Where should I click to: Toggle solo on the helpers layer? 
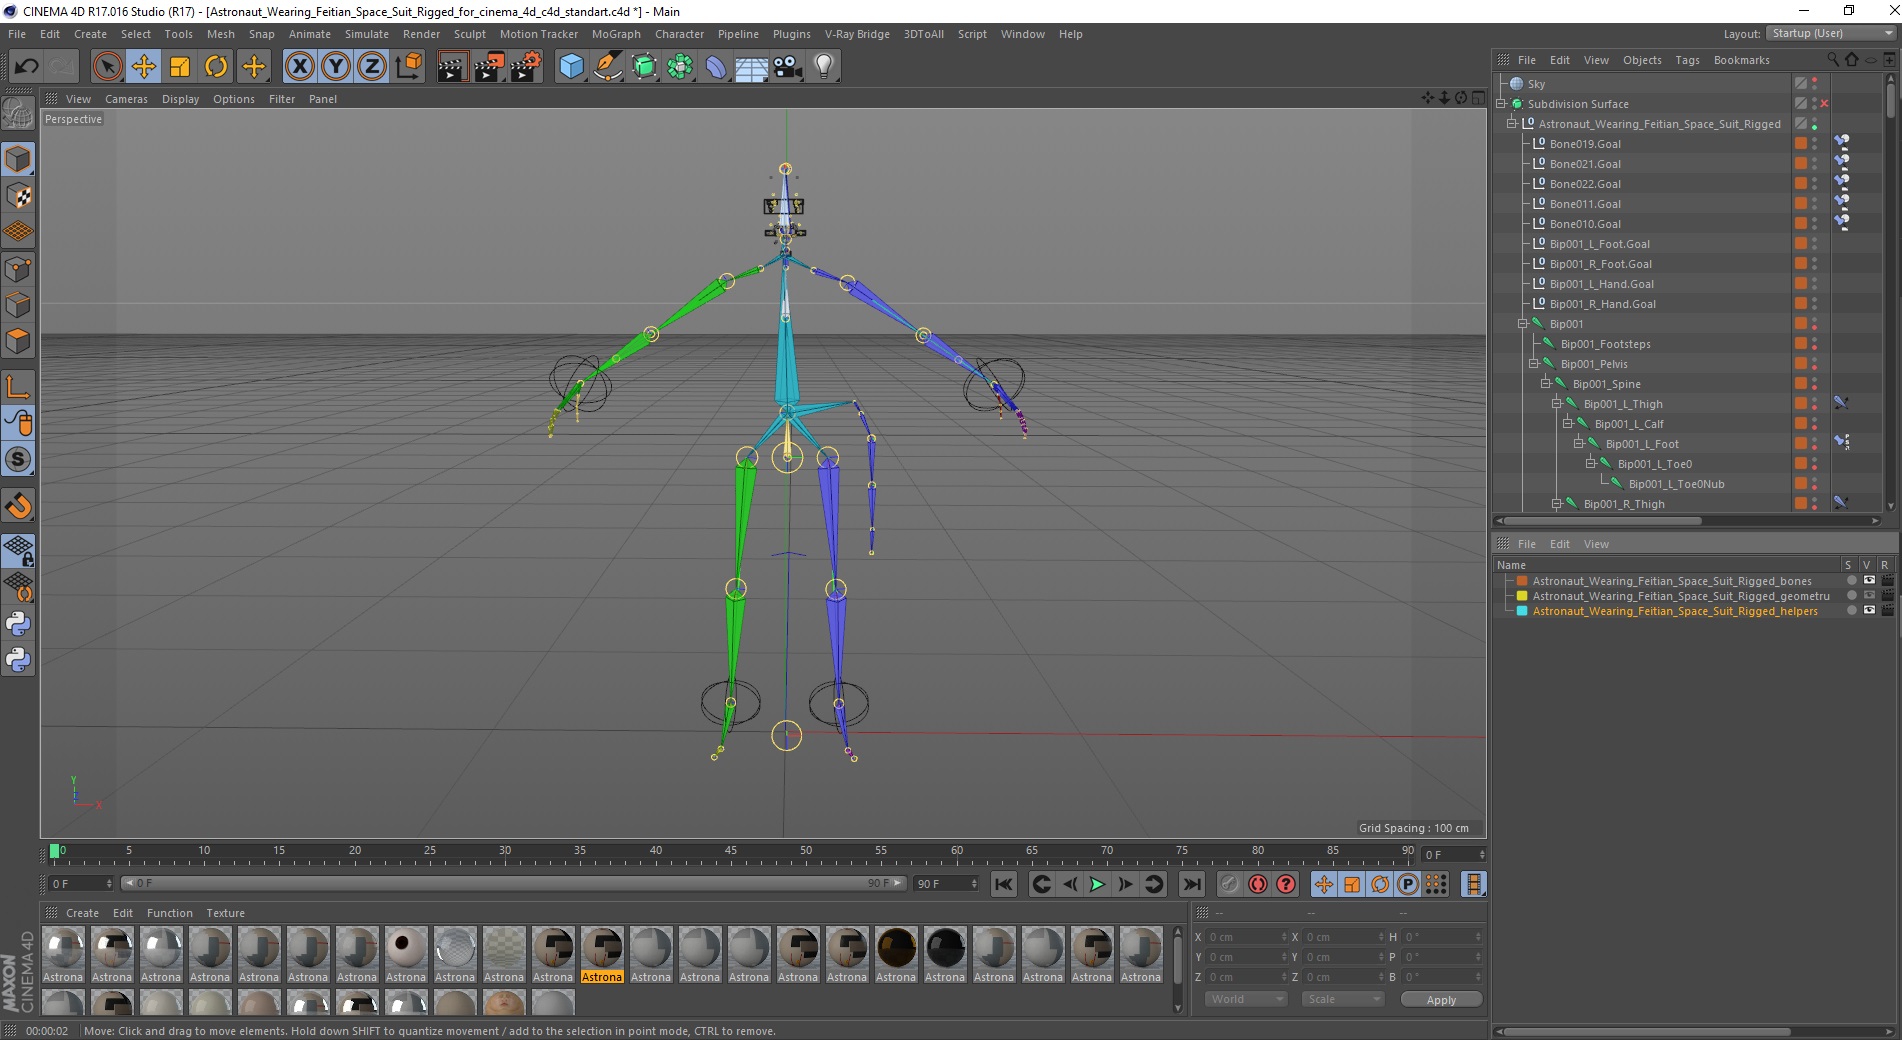(x=1851, y=610)
